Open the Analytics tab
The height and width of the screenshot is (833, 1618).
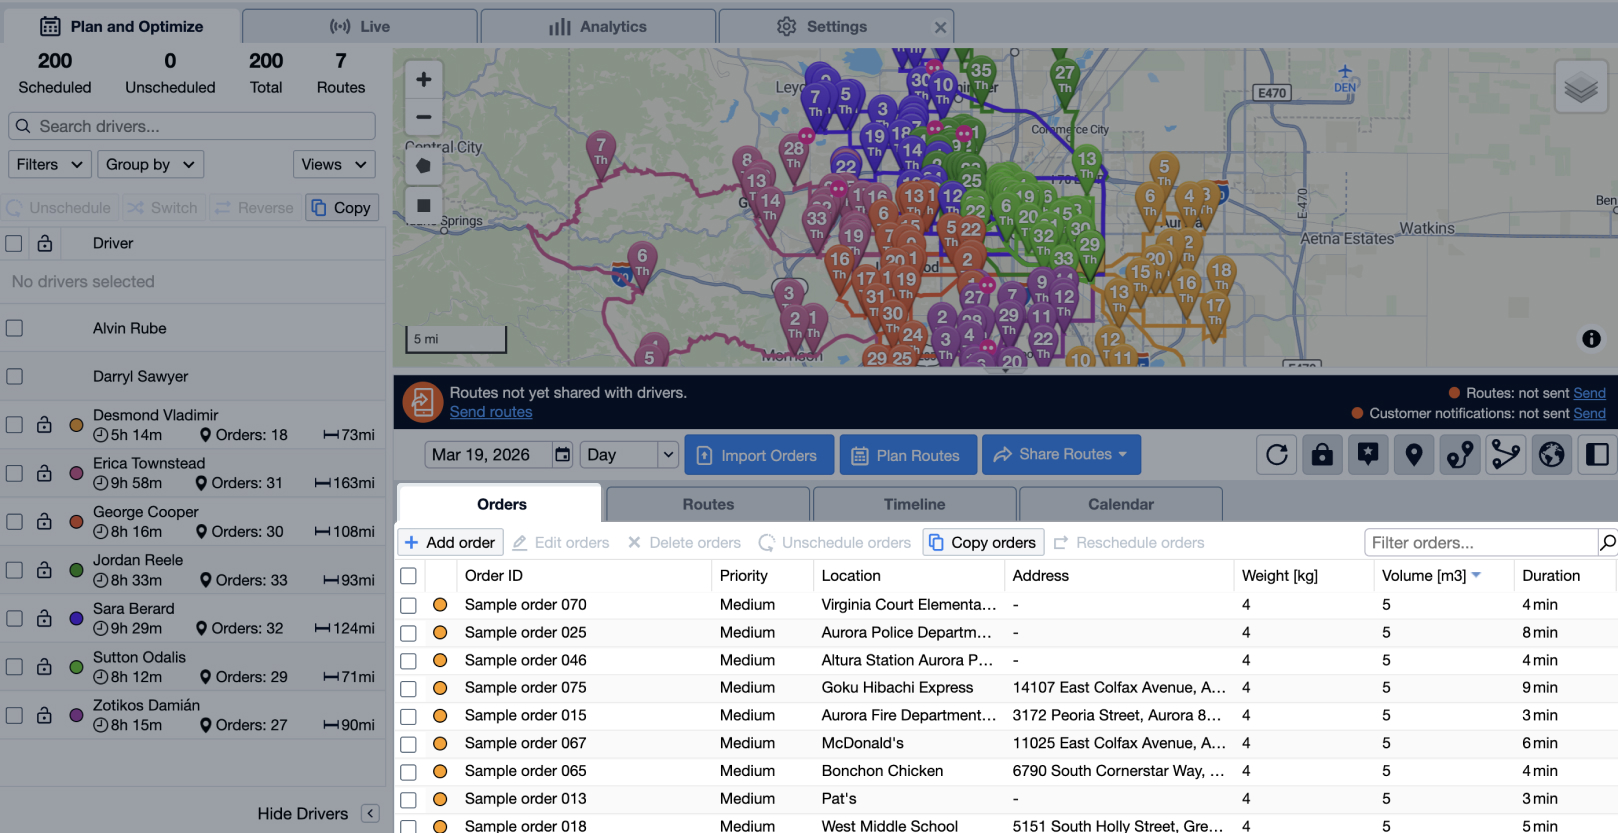pos(598,27)
